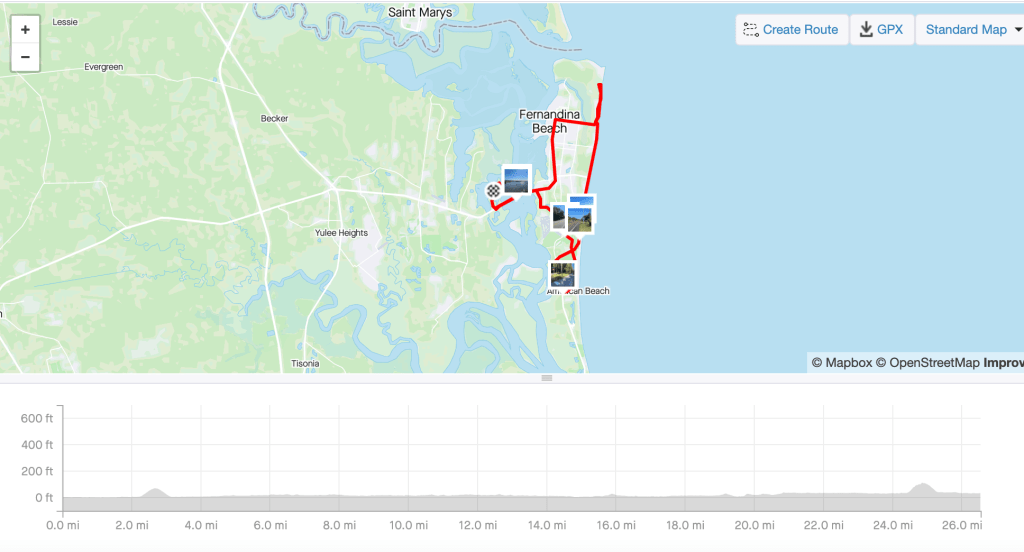This screenshot has width=1024, height=552.
Task: Click the Saint Marys map label
Action: 420,12
